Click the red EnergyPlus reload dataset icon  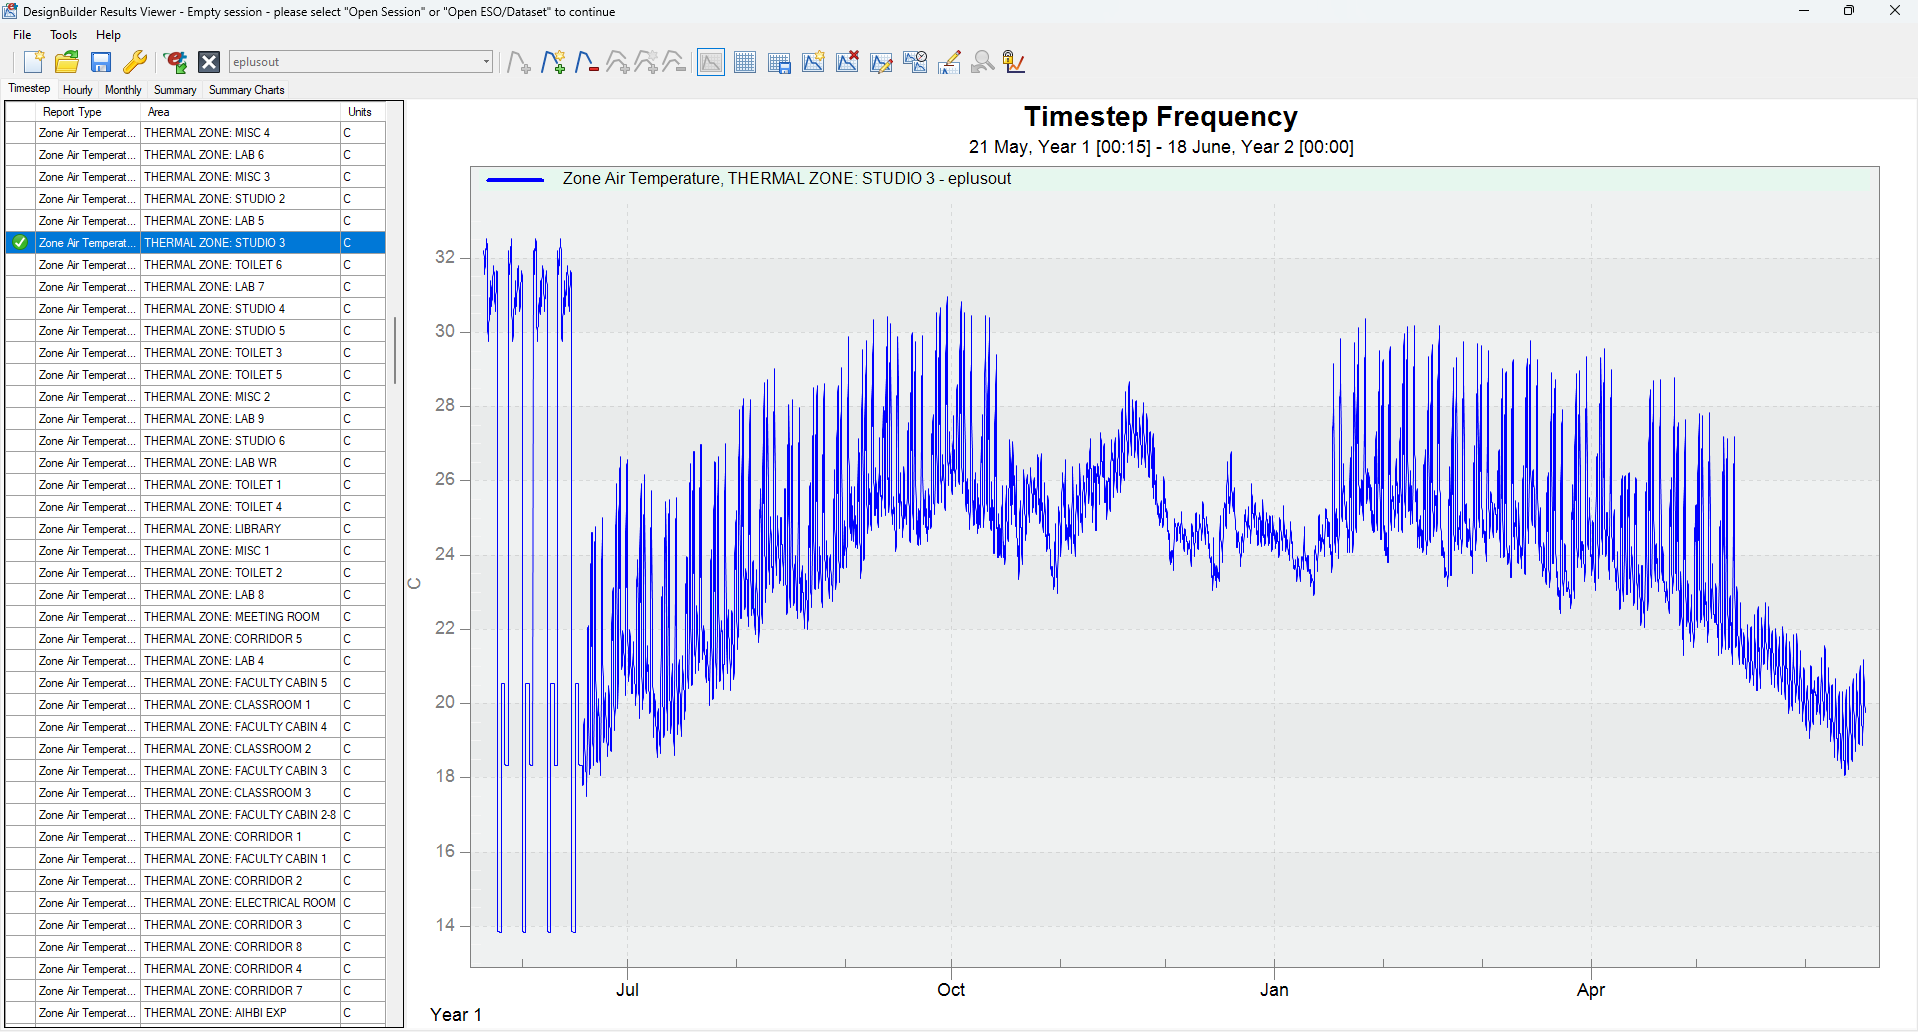tap(175, 62)
